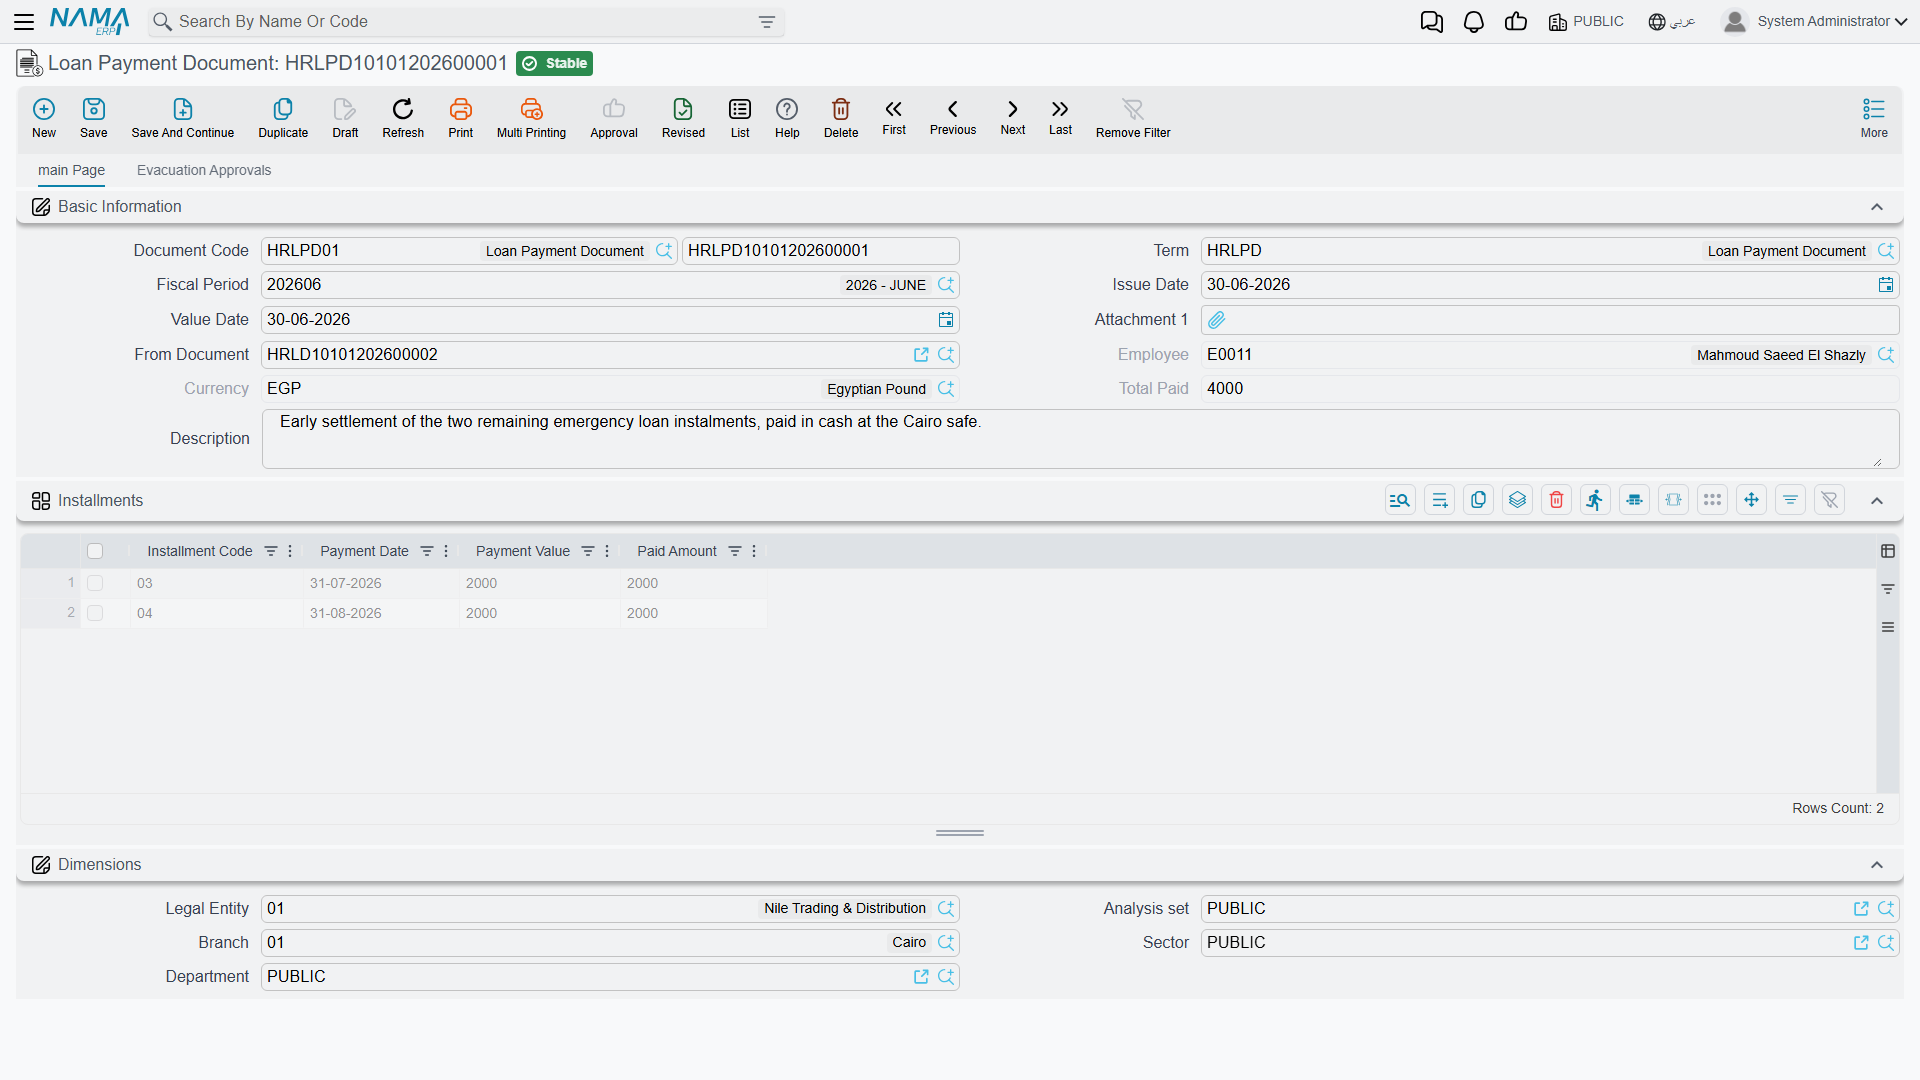Open the notifications bell icon
This screenshot has height=1080, width=1920.
(x=1473, y=22)
